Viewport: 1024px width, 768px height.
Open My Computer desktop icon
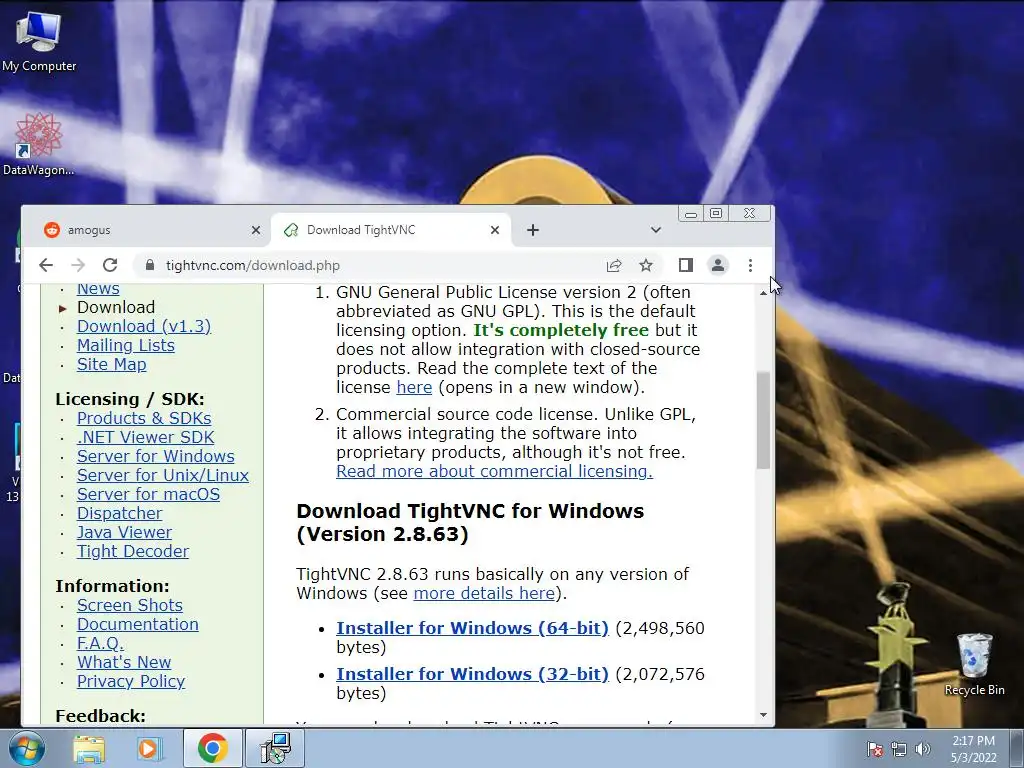click(39, 42)
